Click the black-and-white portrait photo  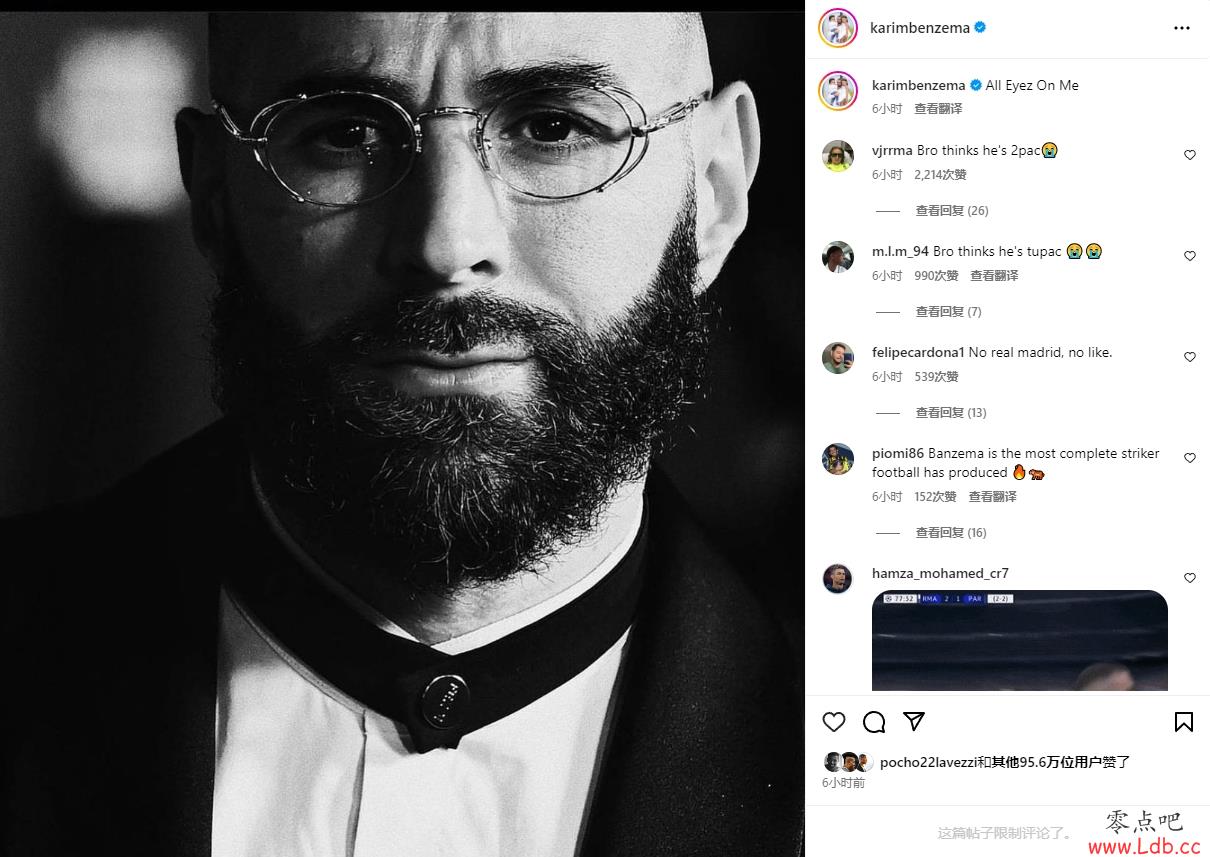[402, 434]
